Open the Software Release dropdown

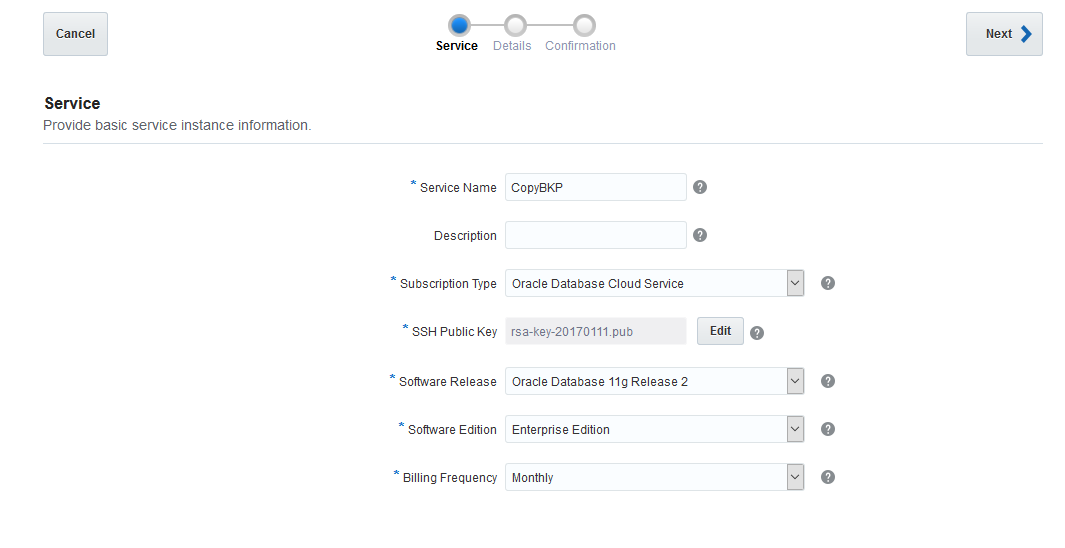pos(795,381)
